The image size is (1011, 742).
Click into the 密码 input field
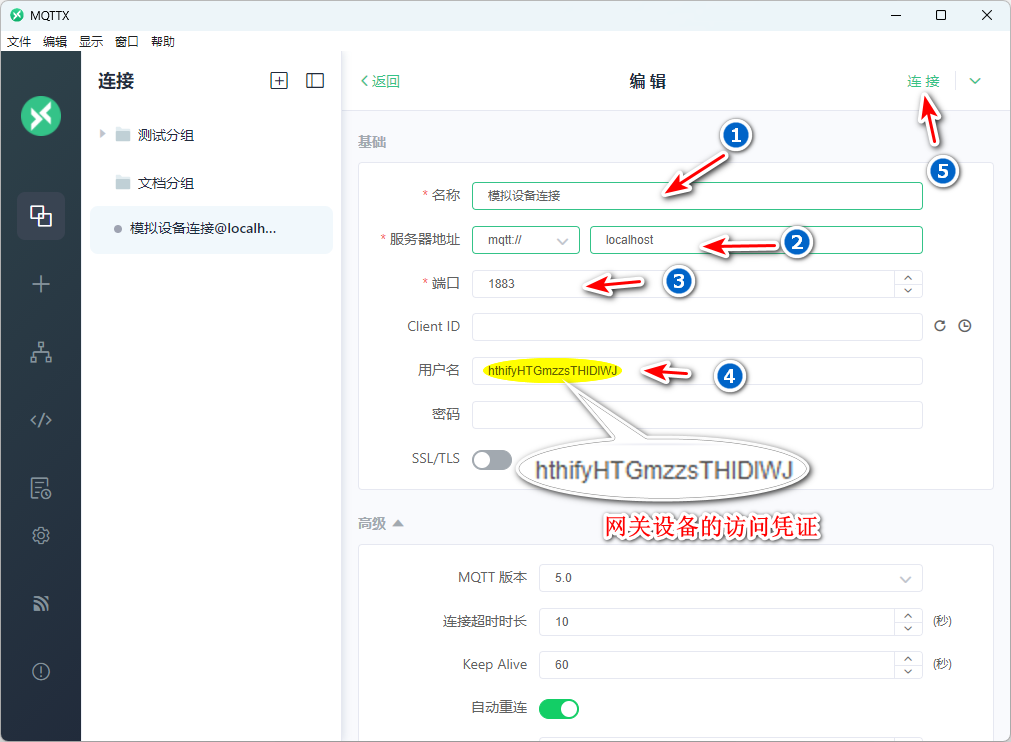point(697,415)
